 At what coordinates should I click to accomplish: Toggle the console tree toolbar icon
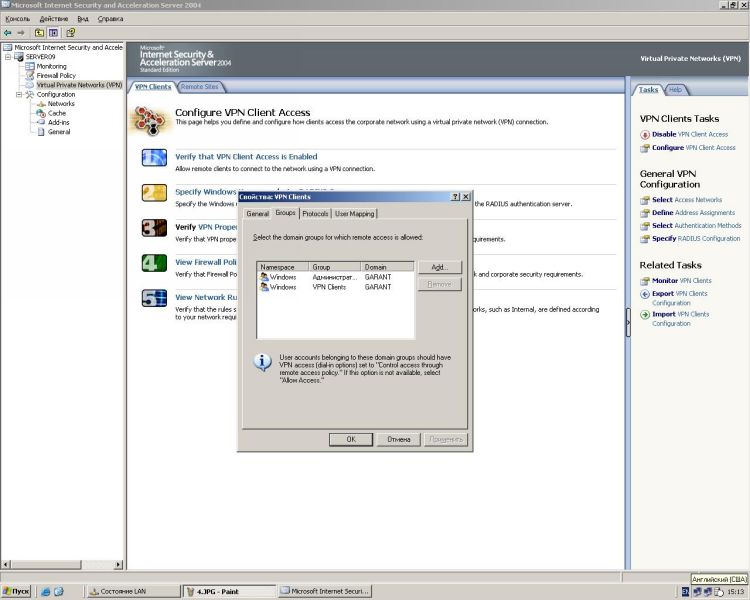[53, 33]
